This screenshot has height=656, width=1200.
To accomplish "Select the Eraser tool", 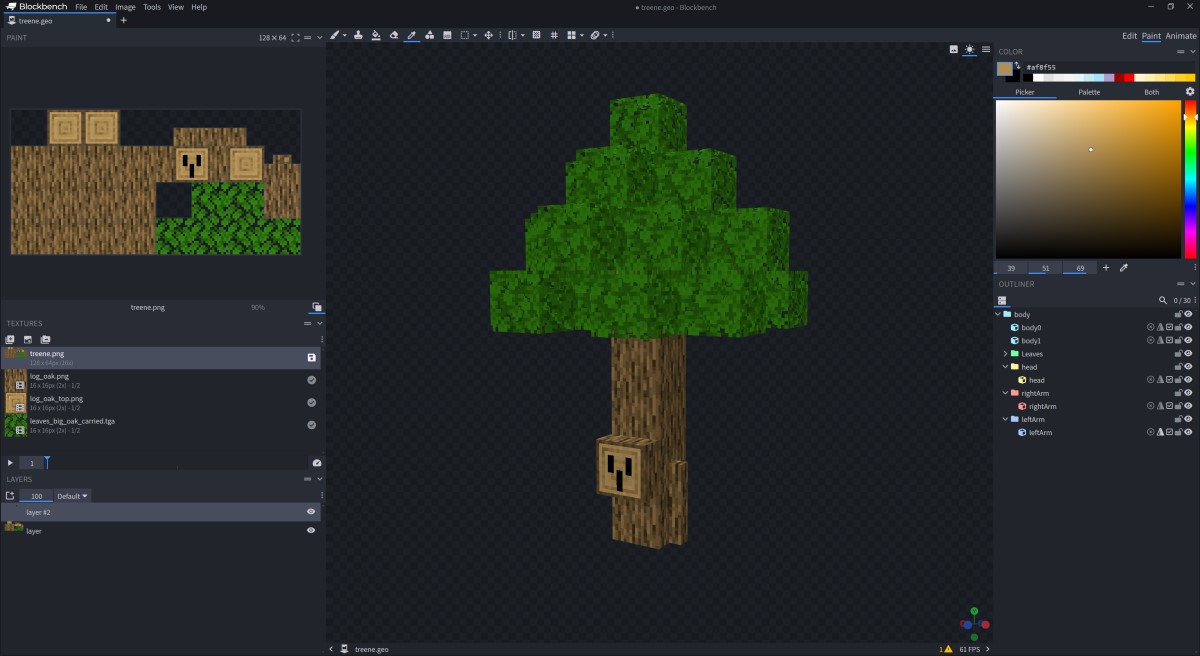I will pos(394,35).
